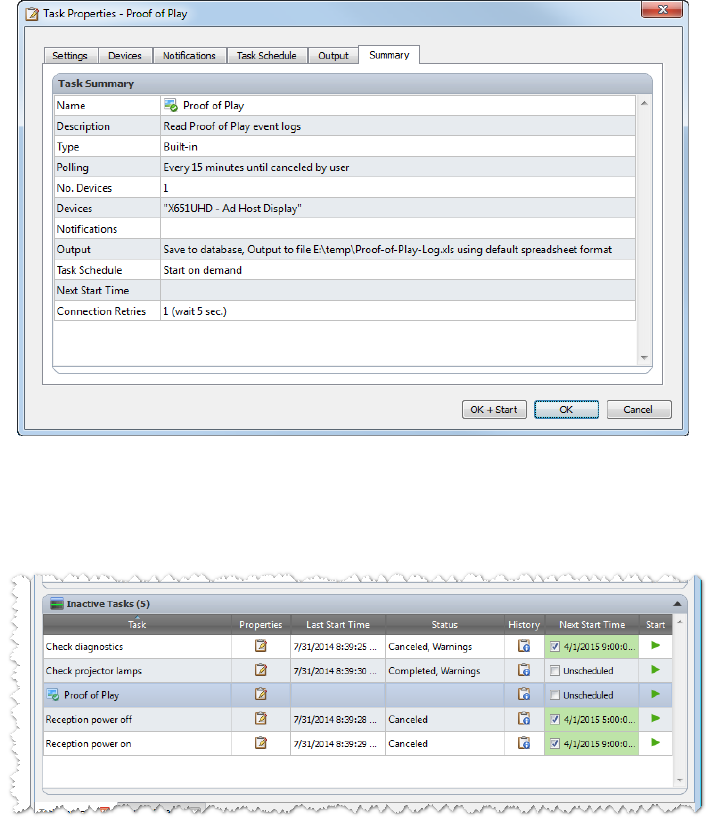This screenshot has height=822, width=706.
Task: Select the Reception power on row
Action: tap(357, 743)
